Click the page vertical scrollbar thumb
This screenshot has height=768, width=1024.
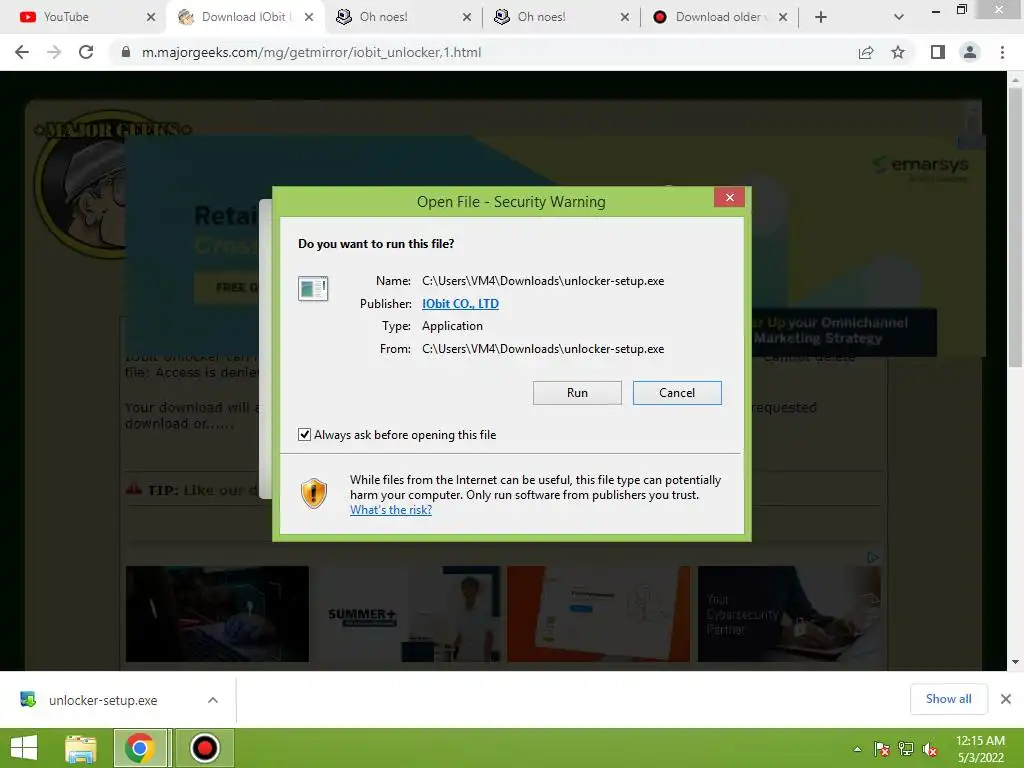click(1015, 227)
